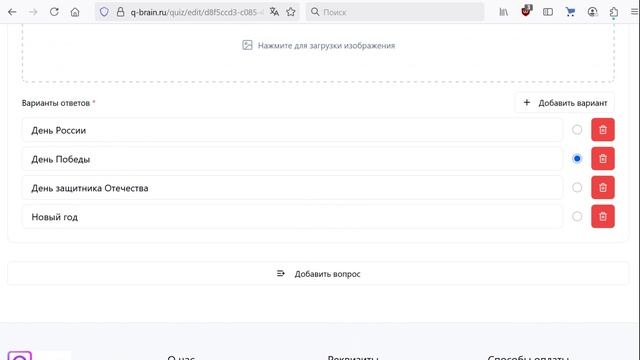Delete the answer День Победы
Viewport: 640px width, 360px height.
coord(603,159)
